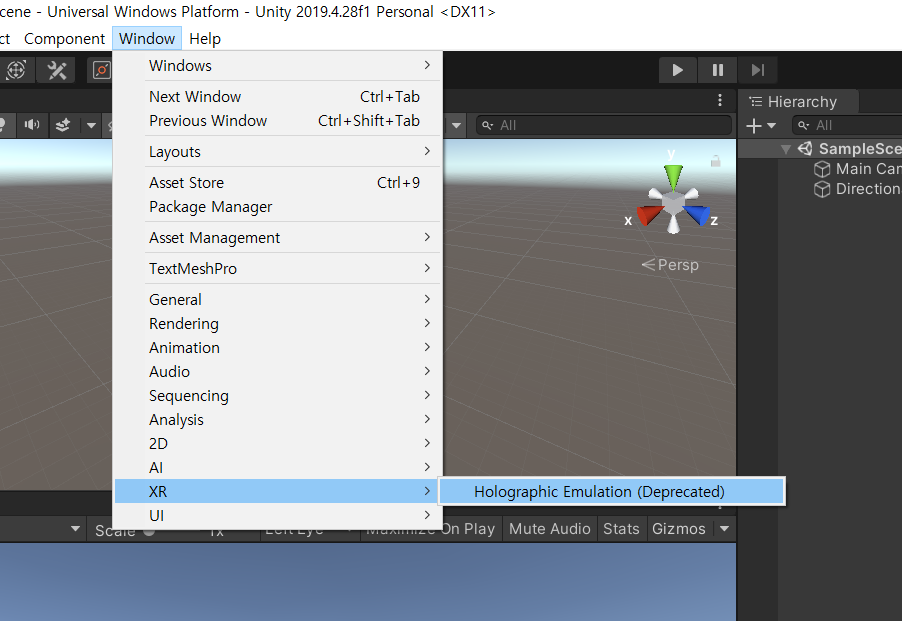
Task: Toggle Mute Audio in Game view
Action: tap(549, 529)
